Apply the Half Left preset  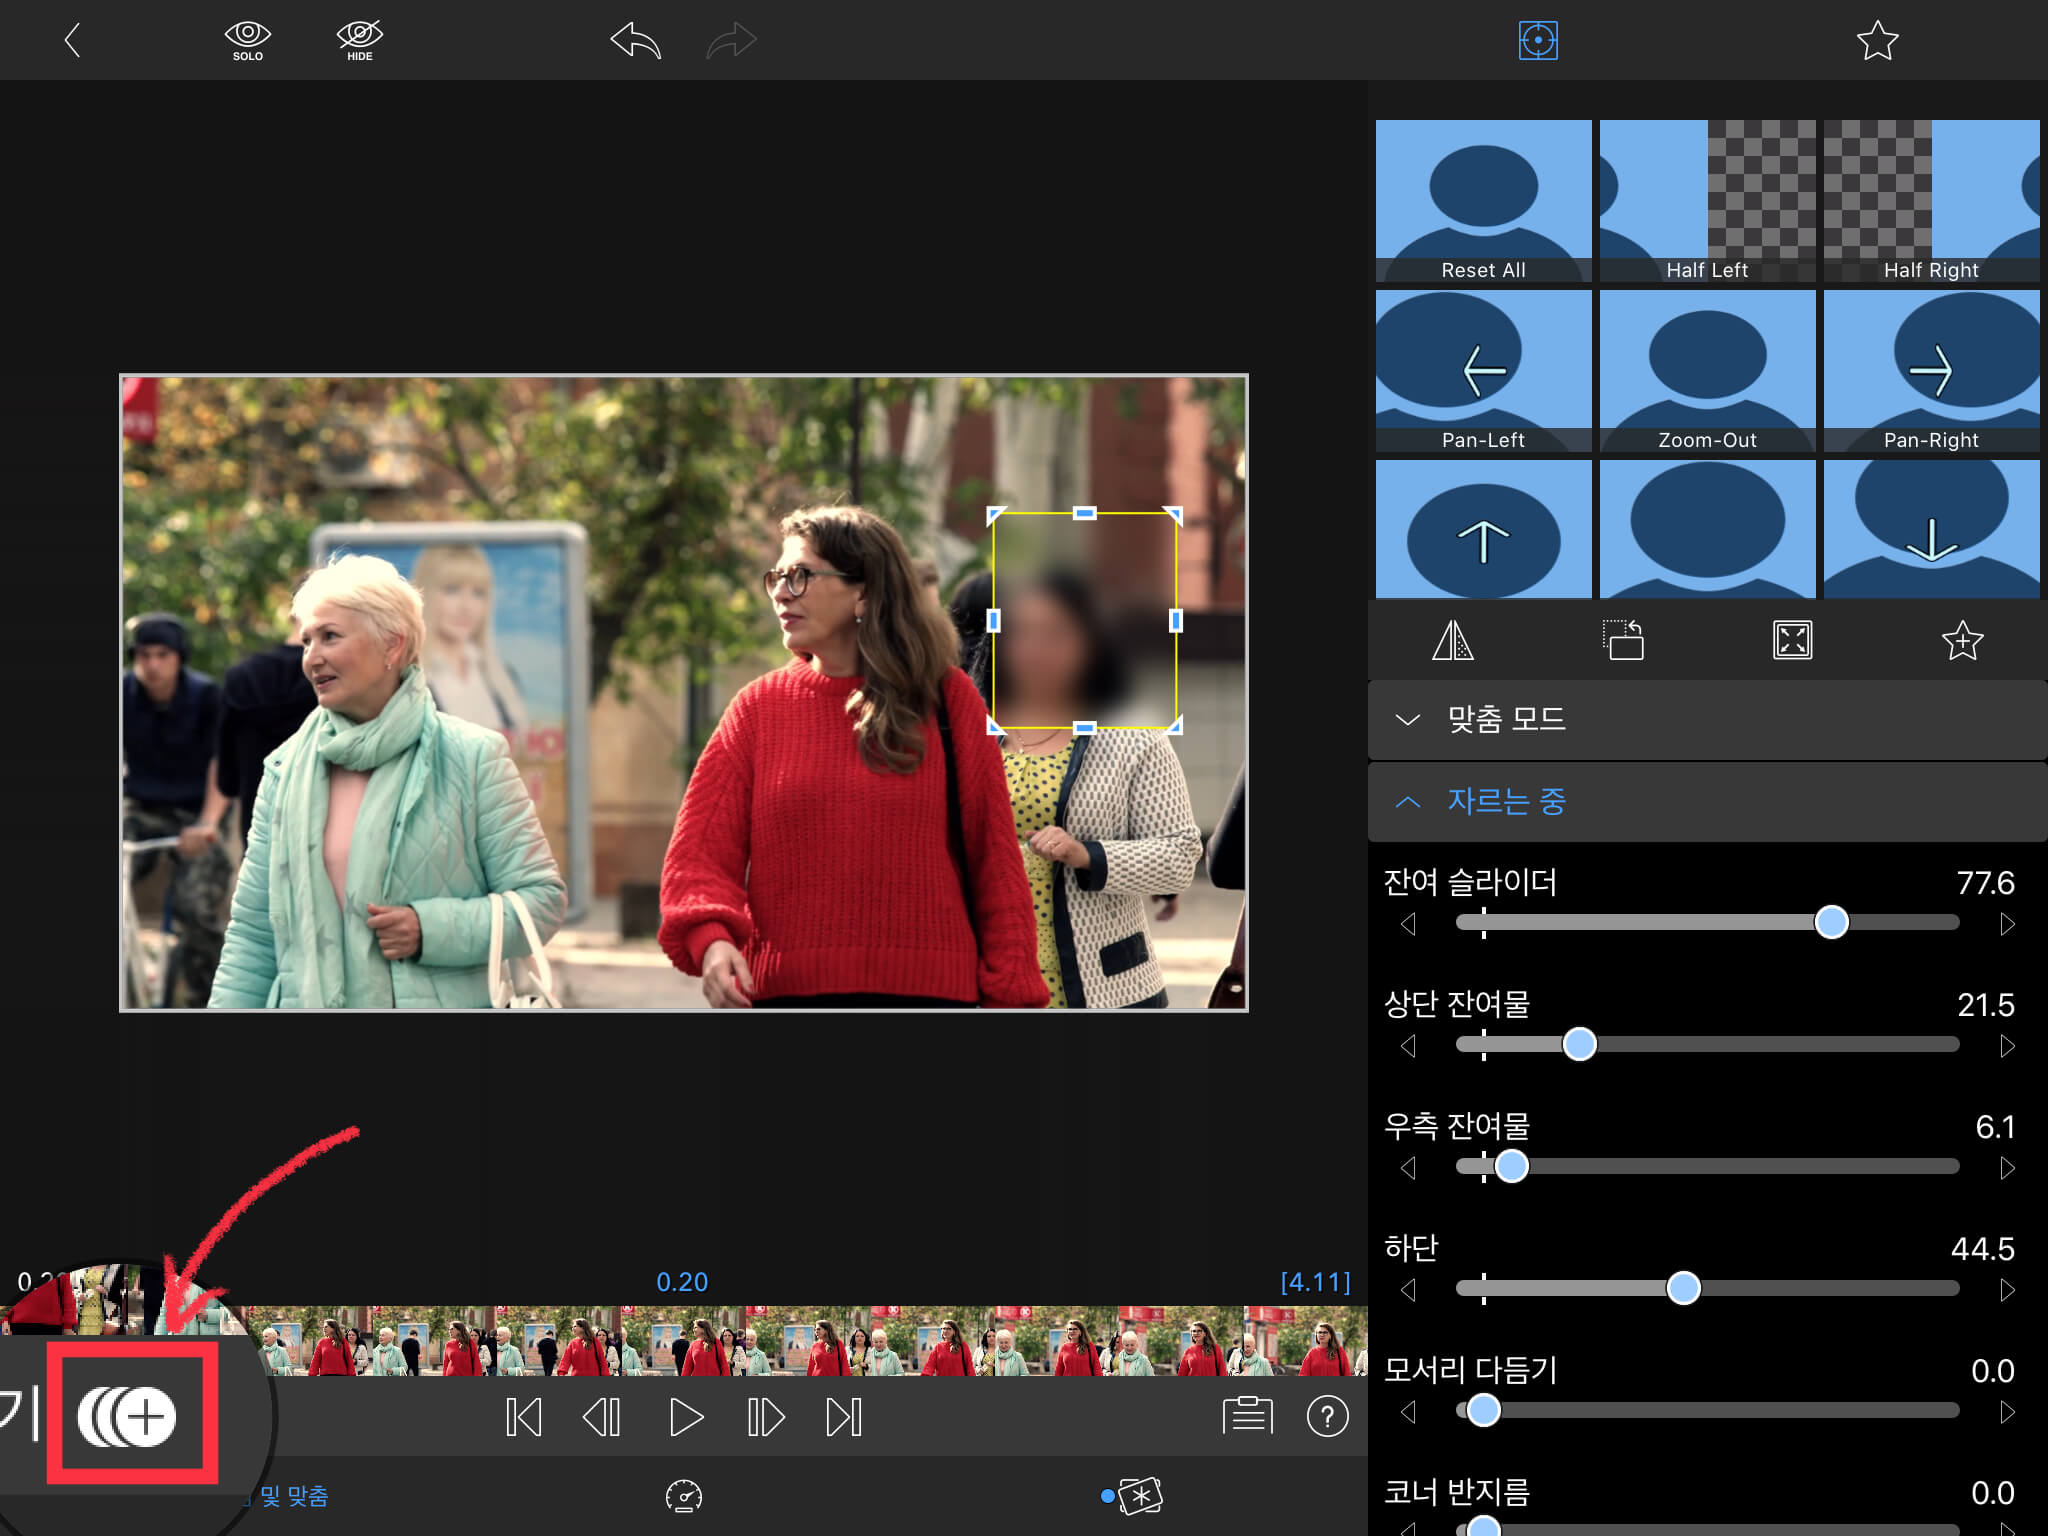click(x=1707, y=200)
